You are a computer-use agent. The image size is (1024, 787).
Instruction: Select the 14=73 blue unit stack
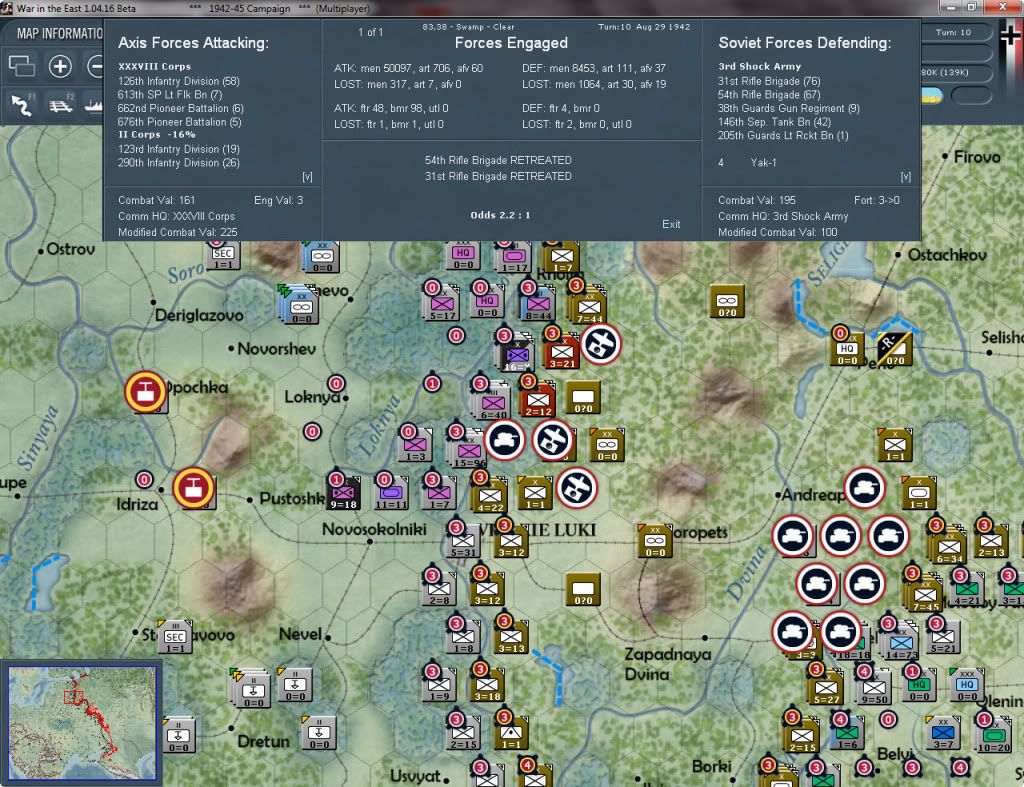(x=900, y=641)
